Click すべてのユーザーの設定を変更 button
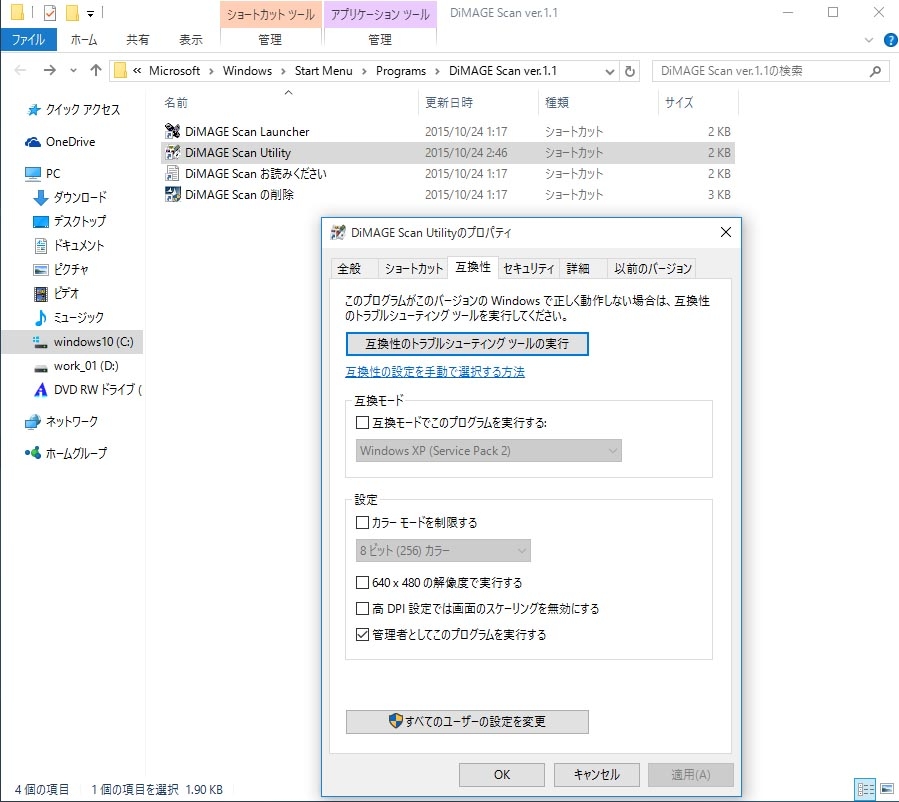 (x=467, y=722)
